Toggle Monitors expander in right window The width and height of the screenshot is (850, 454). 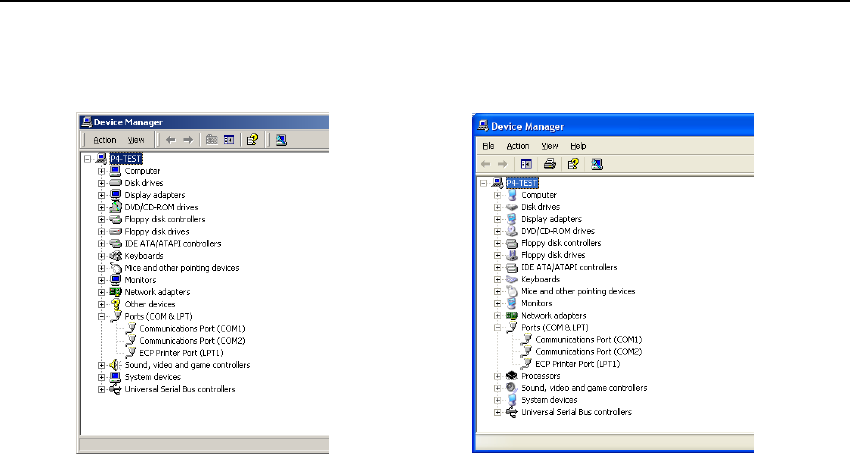498,304
